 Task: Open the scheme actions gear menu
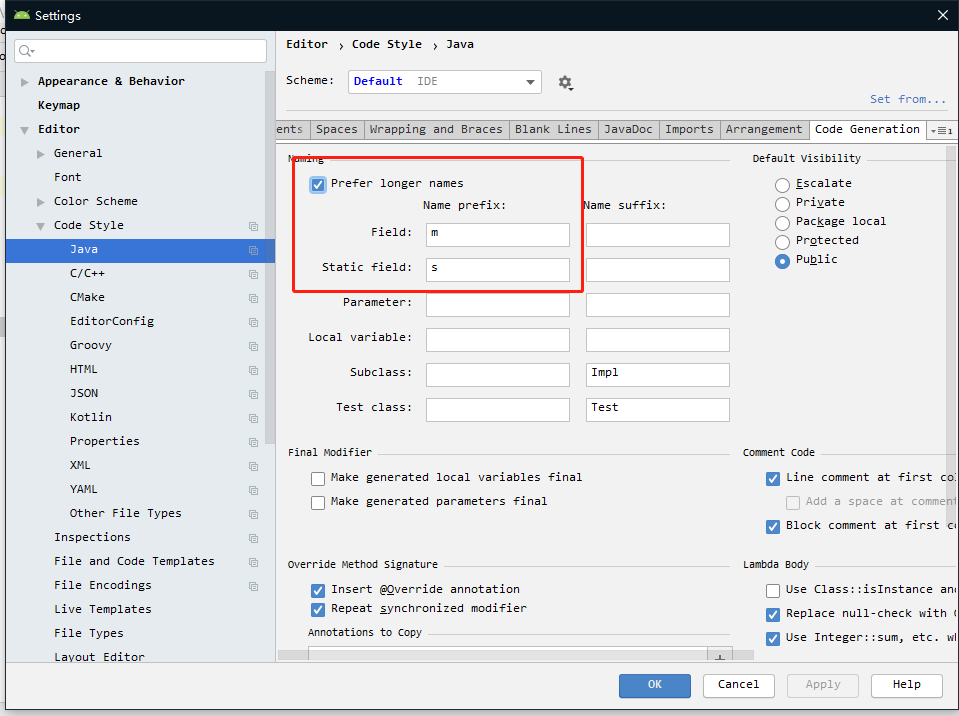click(x=565, y=83)
